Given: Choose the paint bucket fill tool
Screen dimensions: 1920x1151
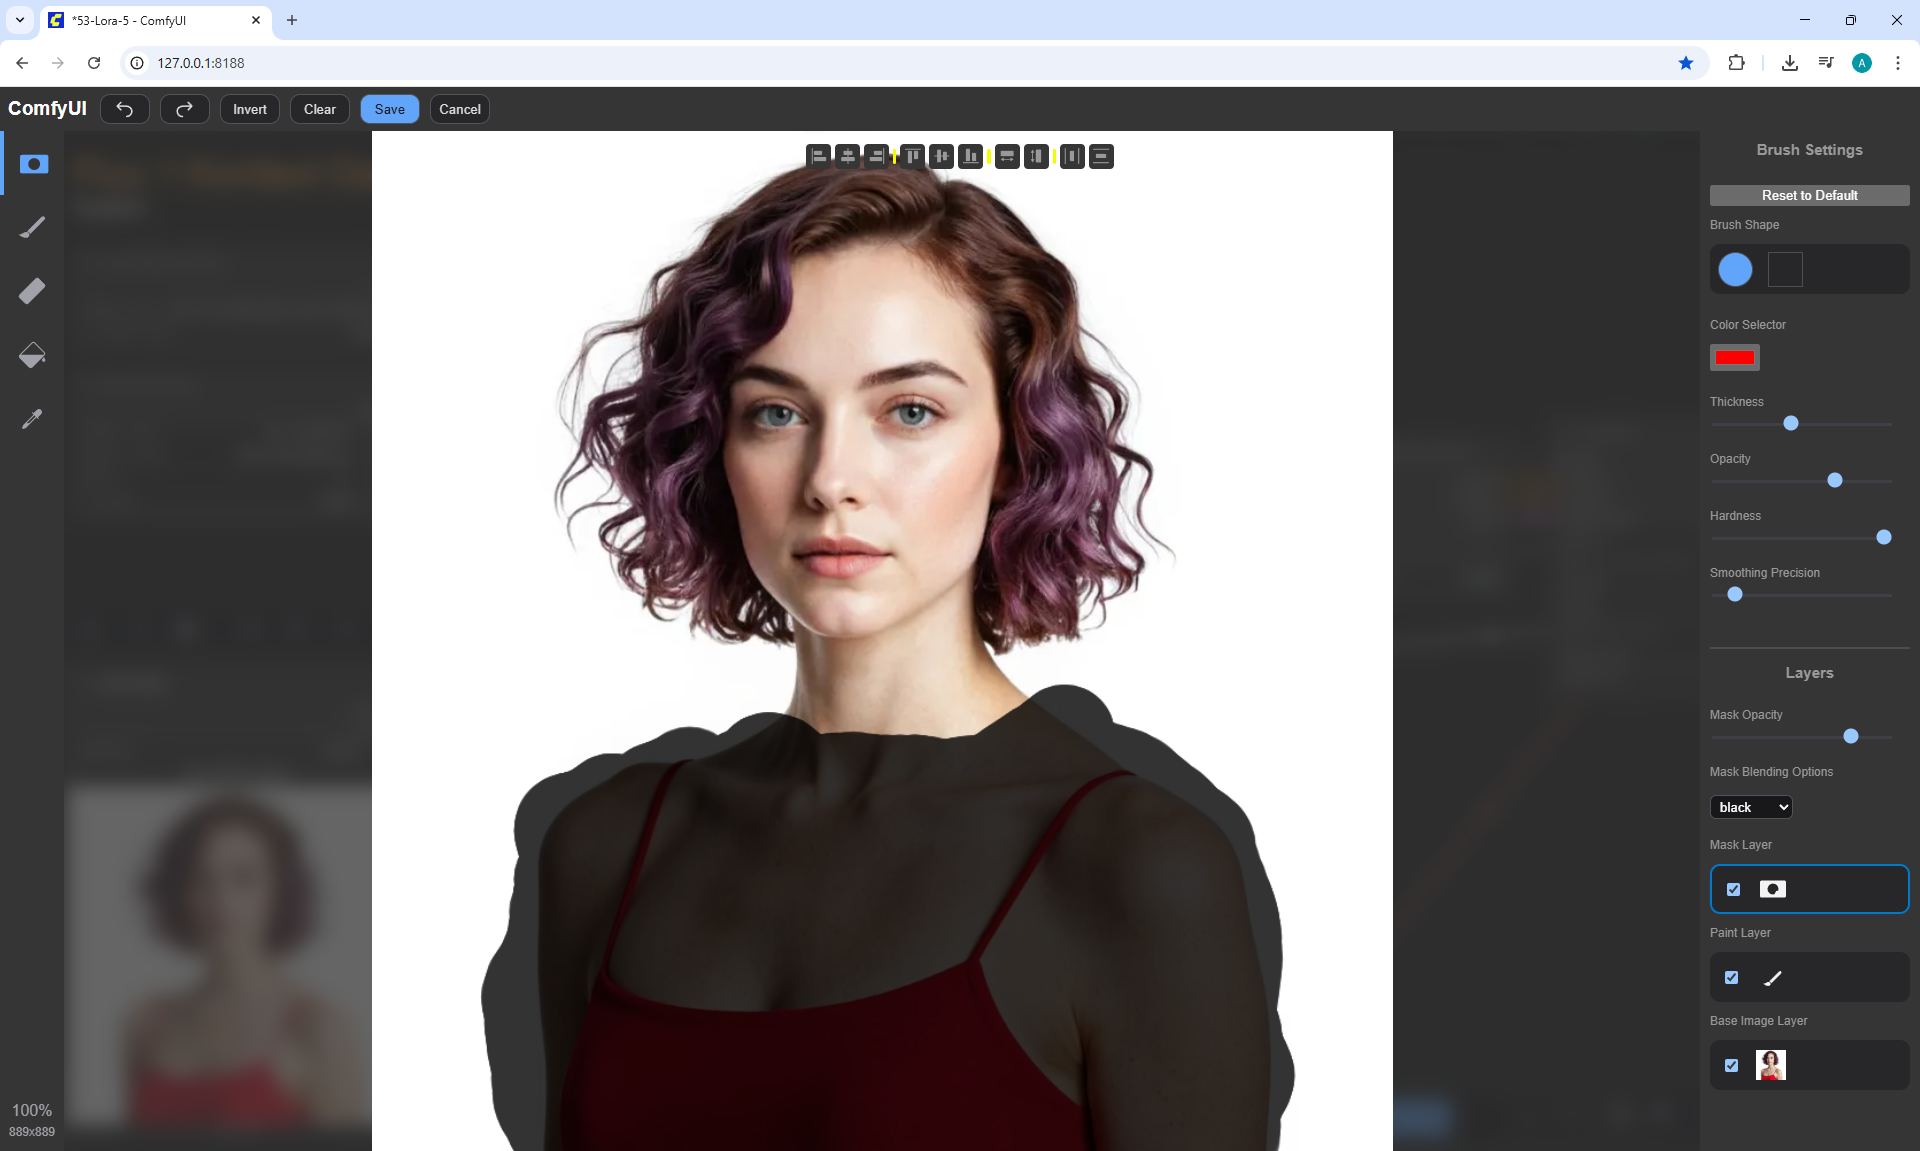Looking at the screenshot, I should pyautogui.click(x=32, y=355).
